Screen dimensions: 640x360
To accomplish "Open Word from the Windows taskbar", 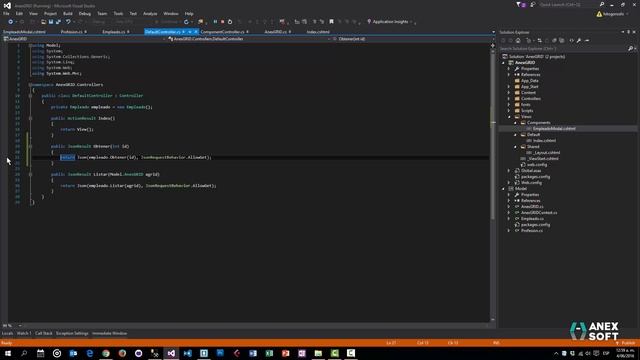I will point(253,353).
